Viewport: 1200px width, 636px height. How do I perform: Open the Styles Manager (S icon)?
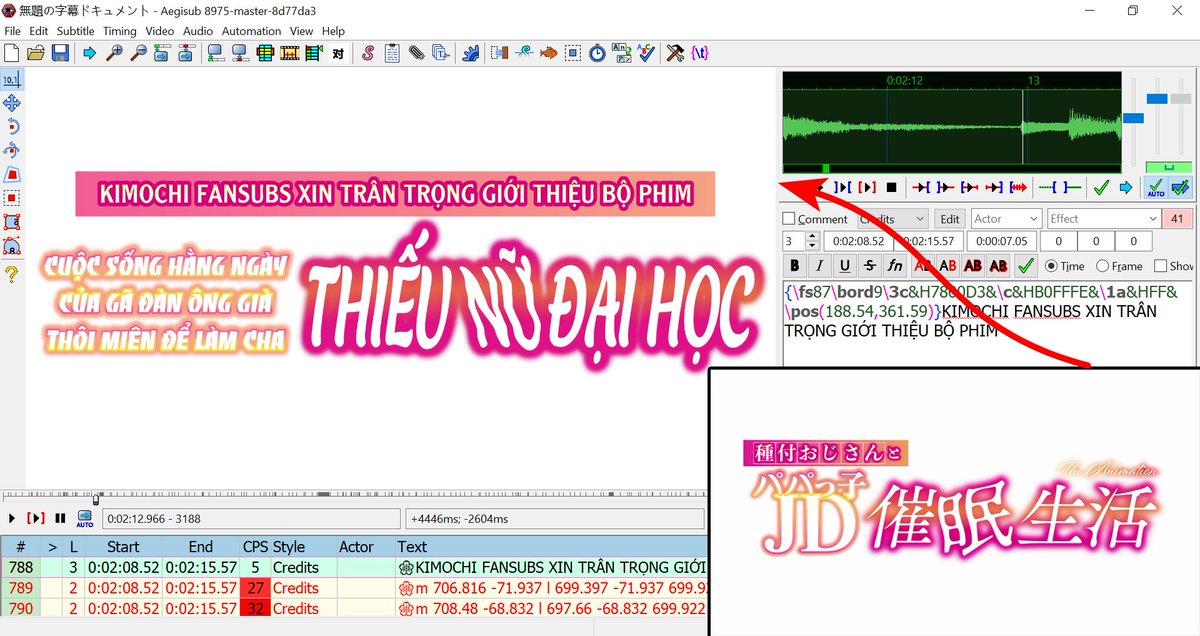[368, 52]
